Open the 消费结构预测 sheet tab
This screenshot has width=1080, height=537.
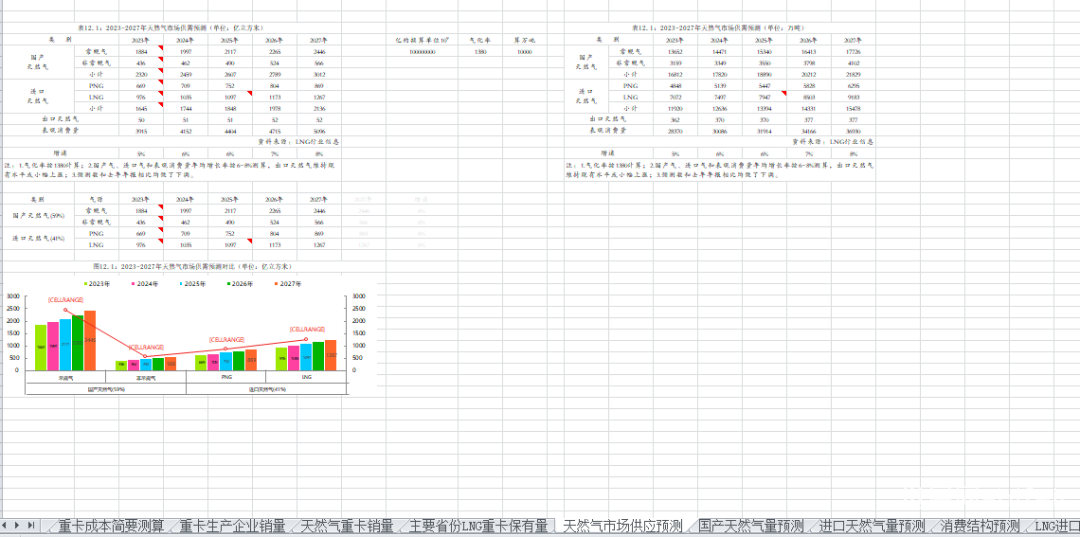(x=979, y=526)
